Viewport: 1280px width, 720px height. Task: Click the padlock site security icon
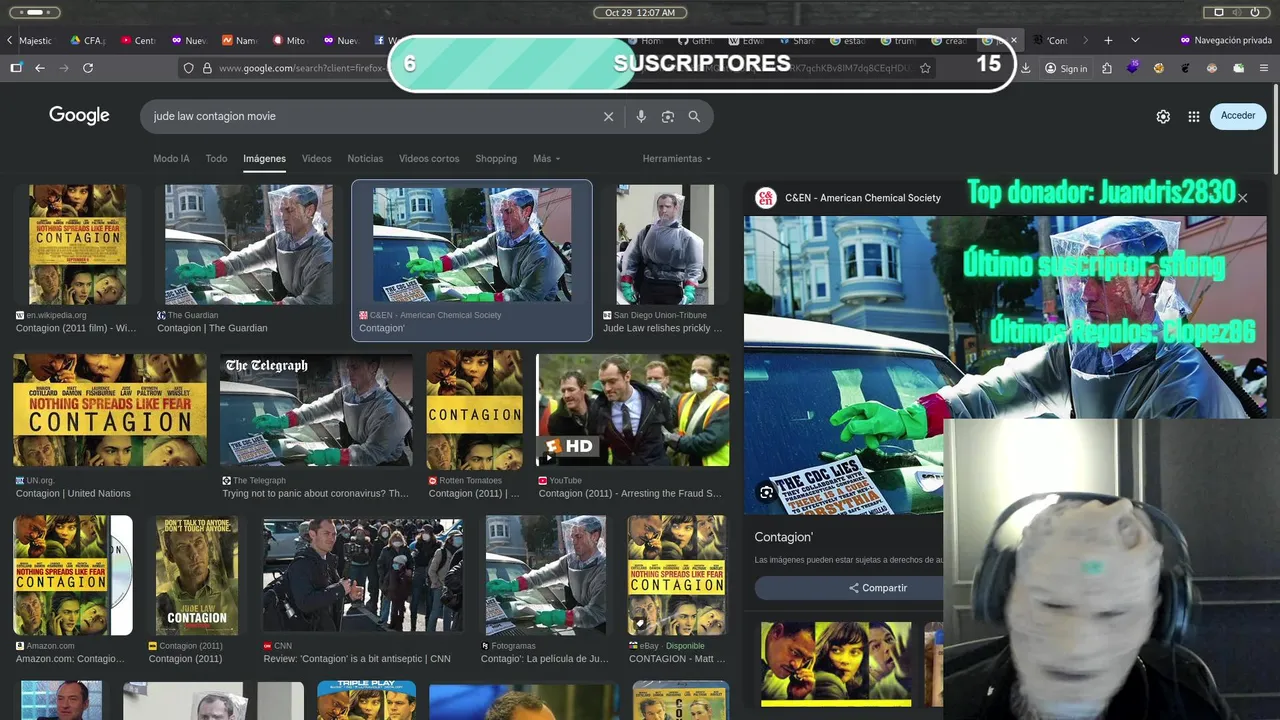pos(207,68)
